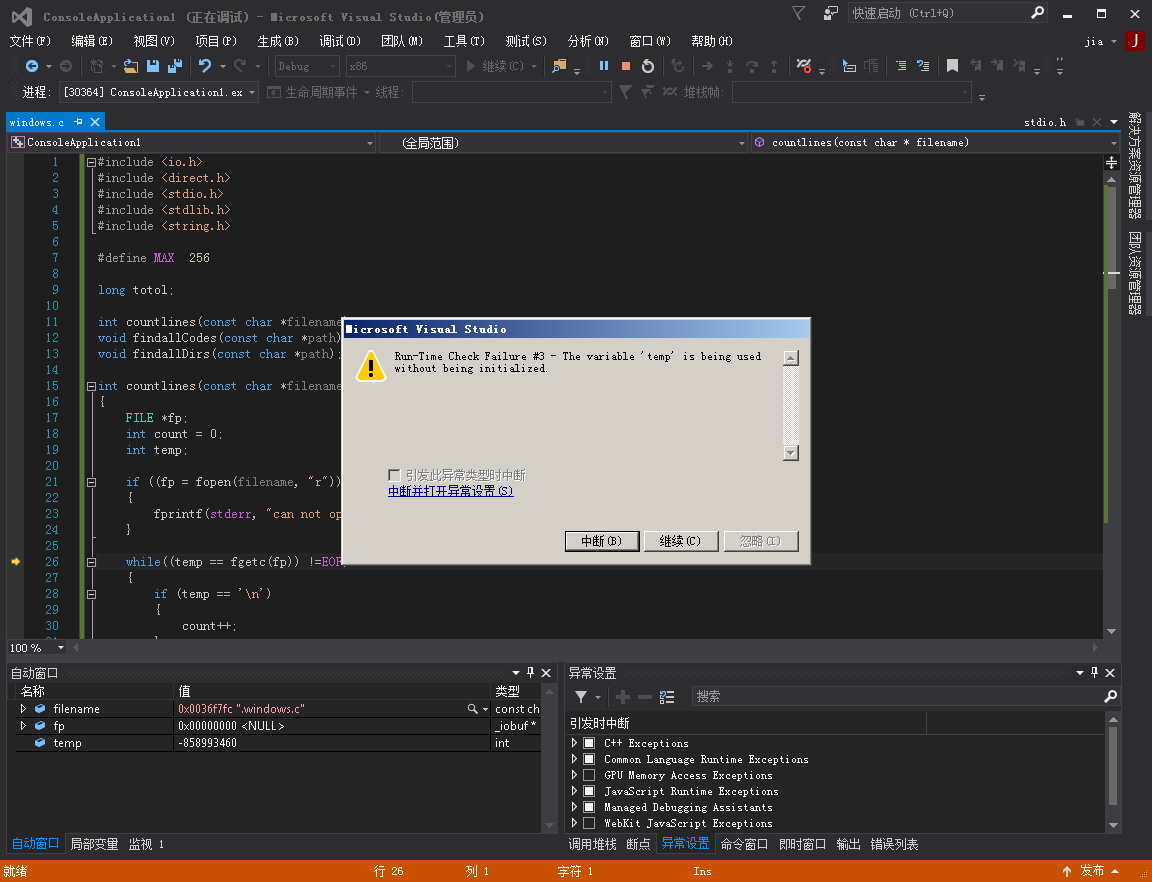Click the Continue (继续) button in dialog
This screenshot has height=882, width=1152.
click(680, 541)
